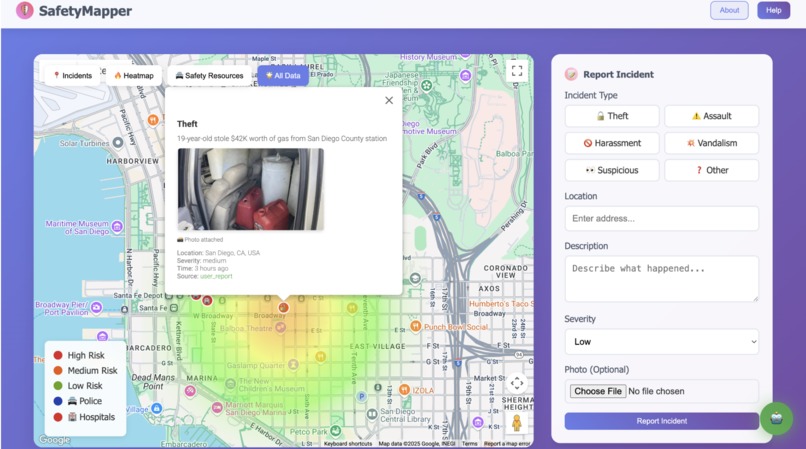Select the All Data map filter
The image size is (806, 449).
(283, 76)
